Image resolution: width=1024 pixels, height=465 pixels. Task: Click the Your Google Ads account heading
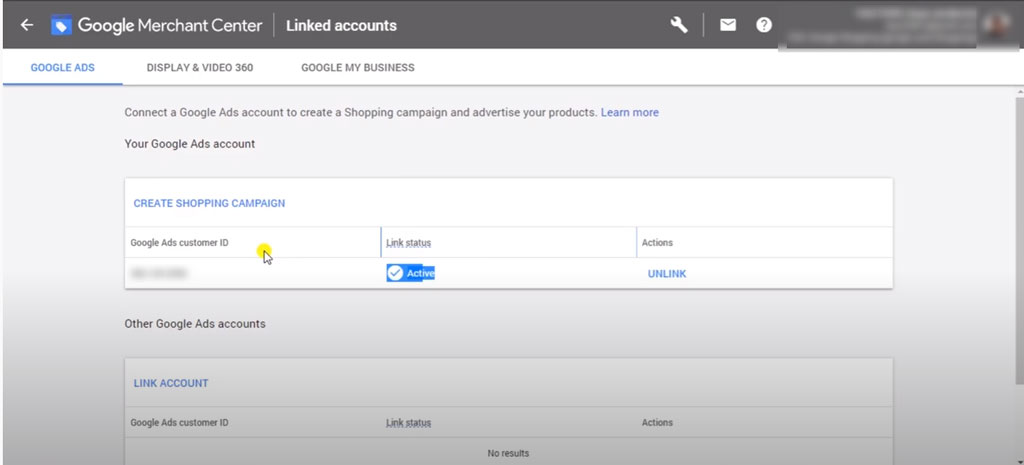tap(190, 144)
